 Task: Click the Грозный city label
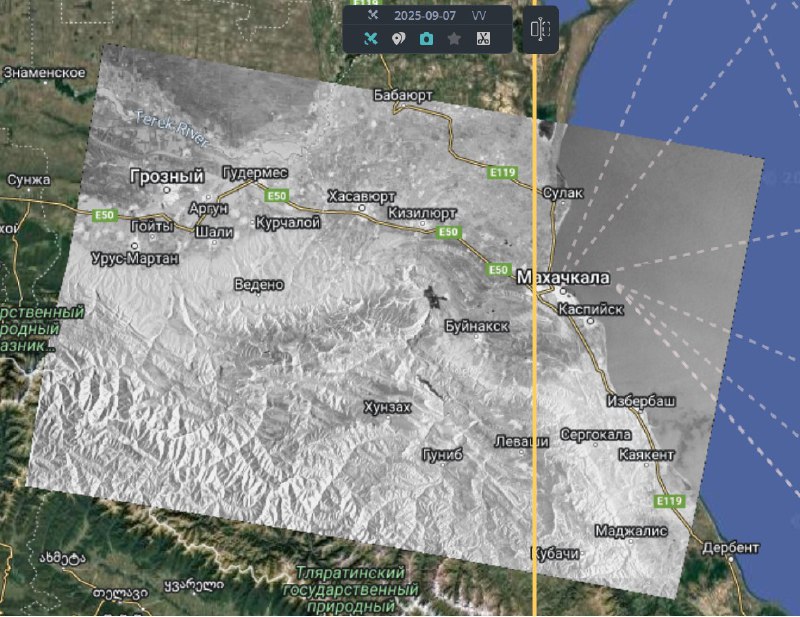pos(166,176)
